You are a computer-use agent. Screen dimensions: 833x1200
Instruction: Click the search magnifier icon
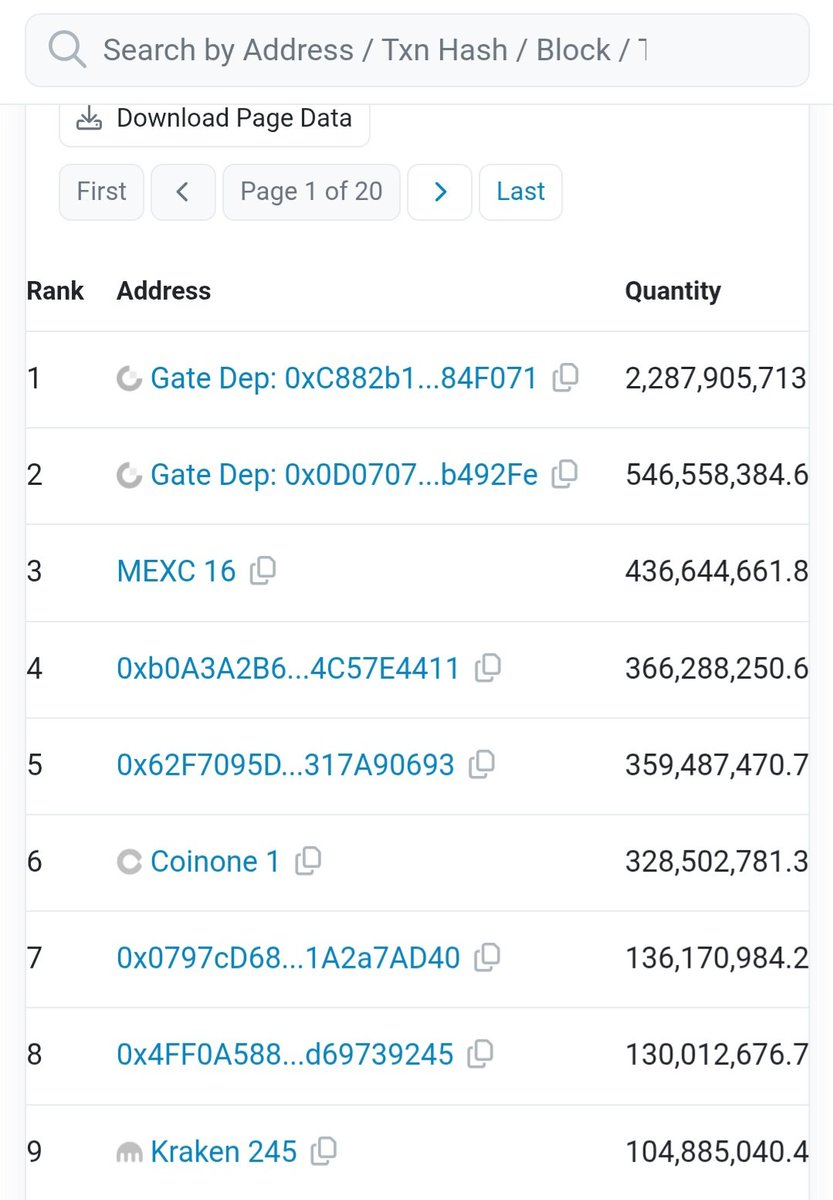(x=67, y=49)
